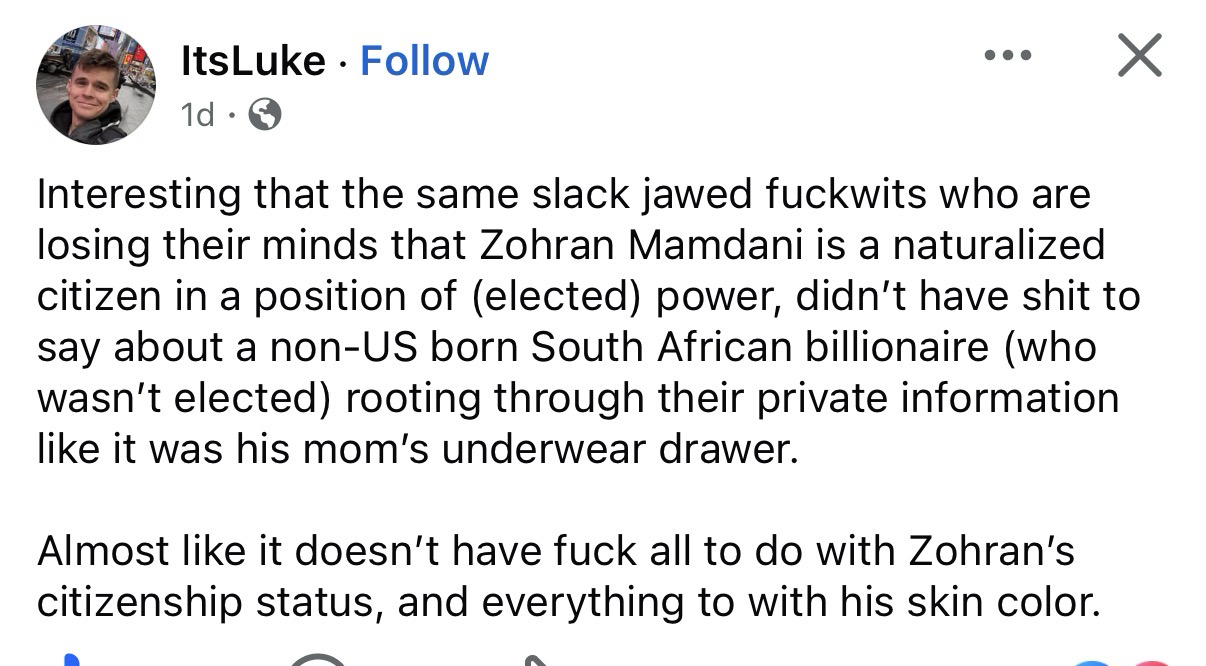1206x666 pixels.
Task: Open ItsLuke's profile from the name
Action: [x=253, y=62]
